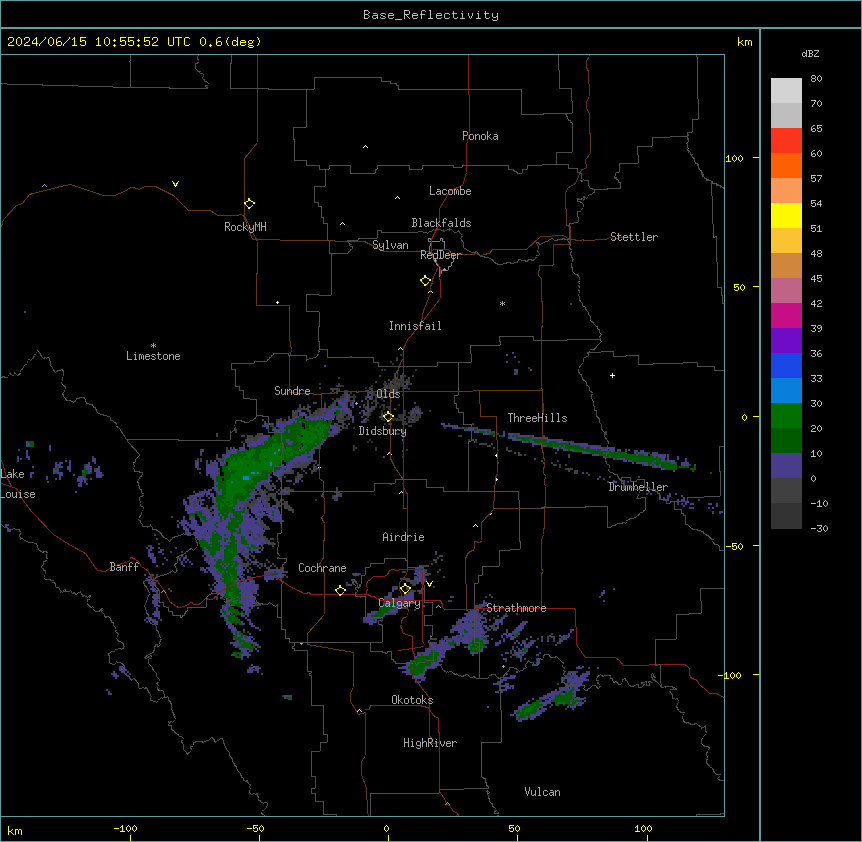Click the Banff label
862x842 pixels.
124,567
